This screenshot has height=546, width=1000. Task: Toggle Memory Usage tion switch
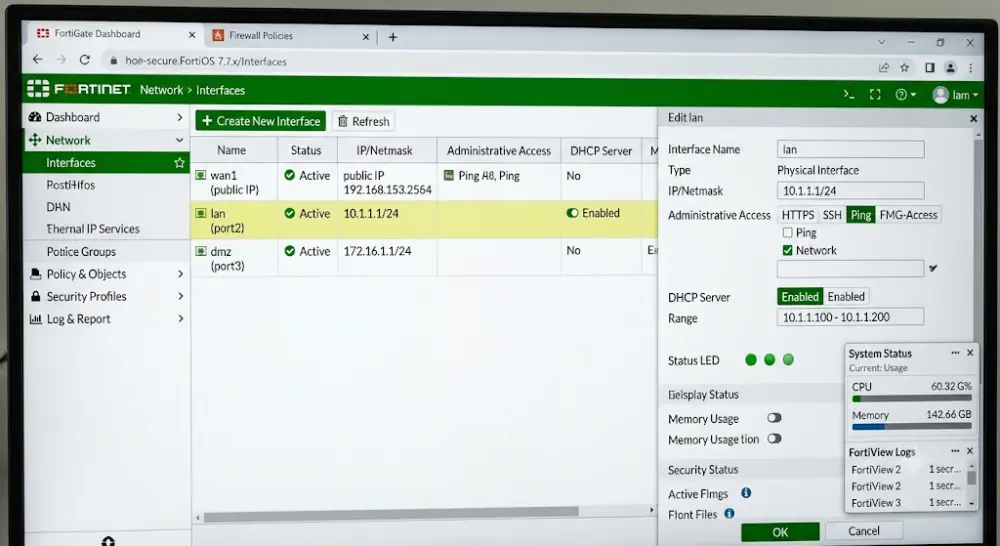point(774,439)
